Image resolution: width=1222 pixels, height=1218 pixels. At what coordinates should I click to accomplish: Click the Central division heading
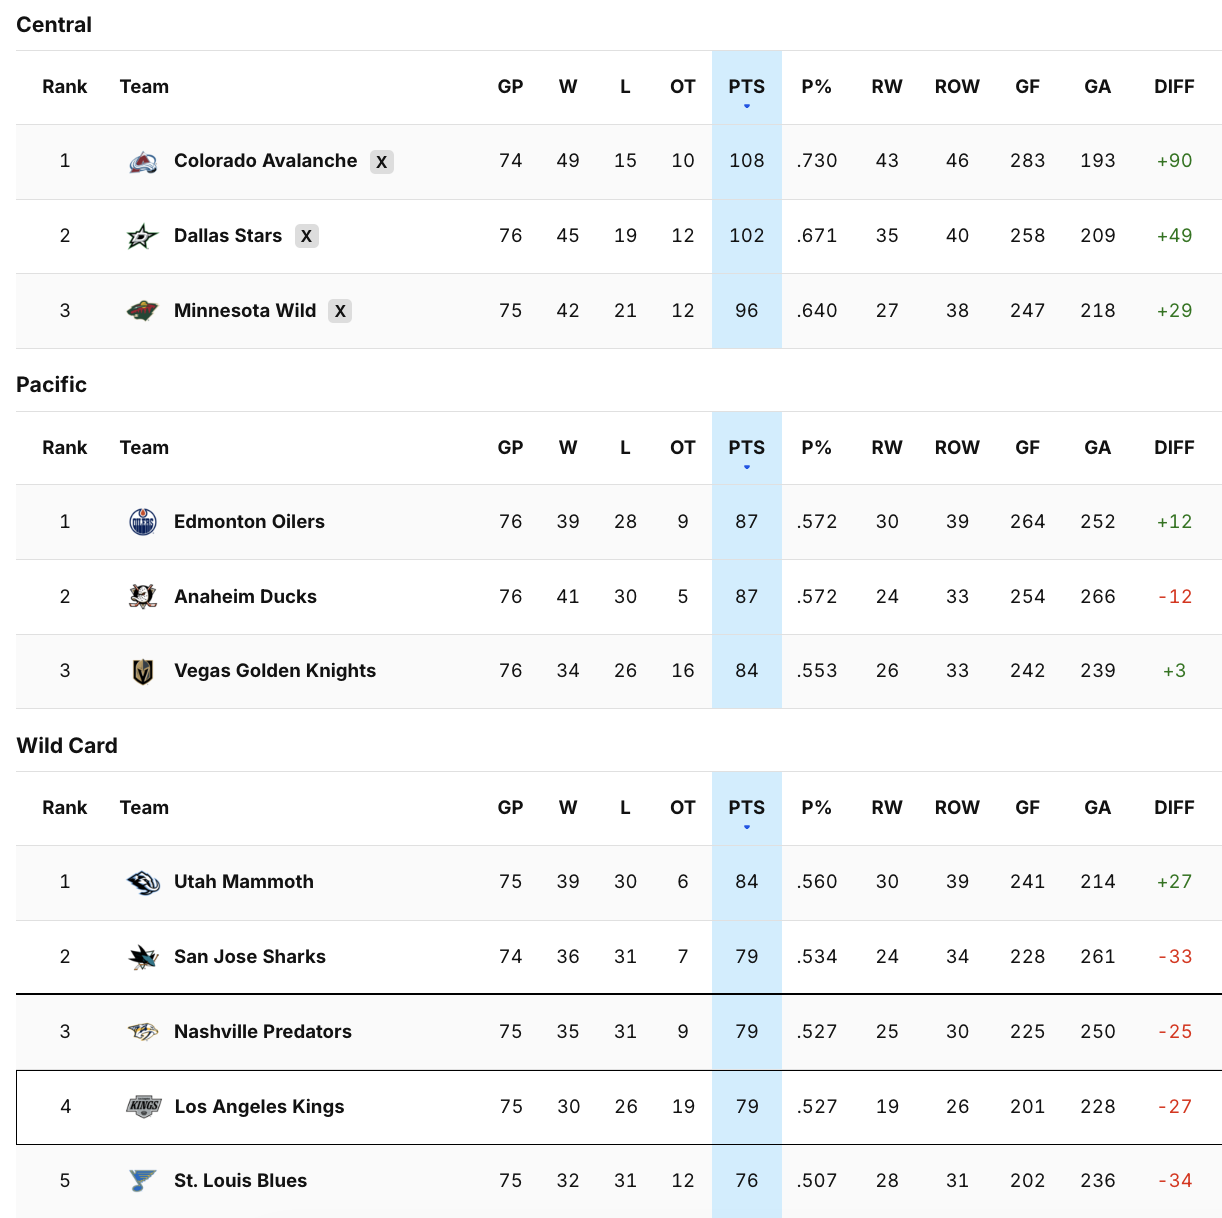[x=53, y=25]
